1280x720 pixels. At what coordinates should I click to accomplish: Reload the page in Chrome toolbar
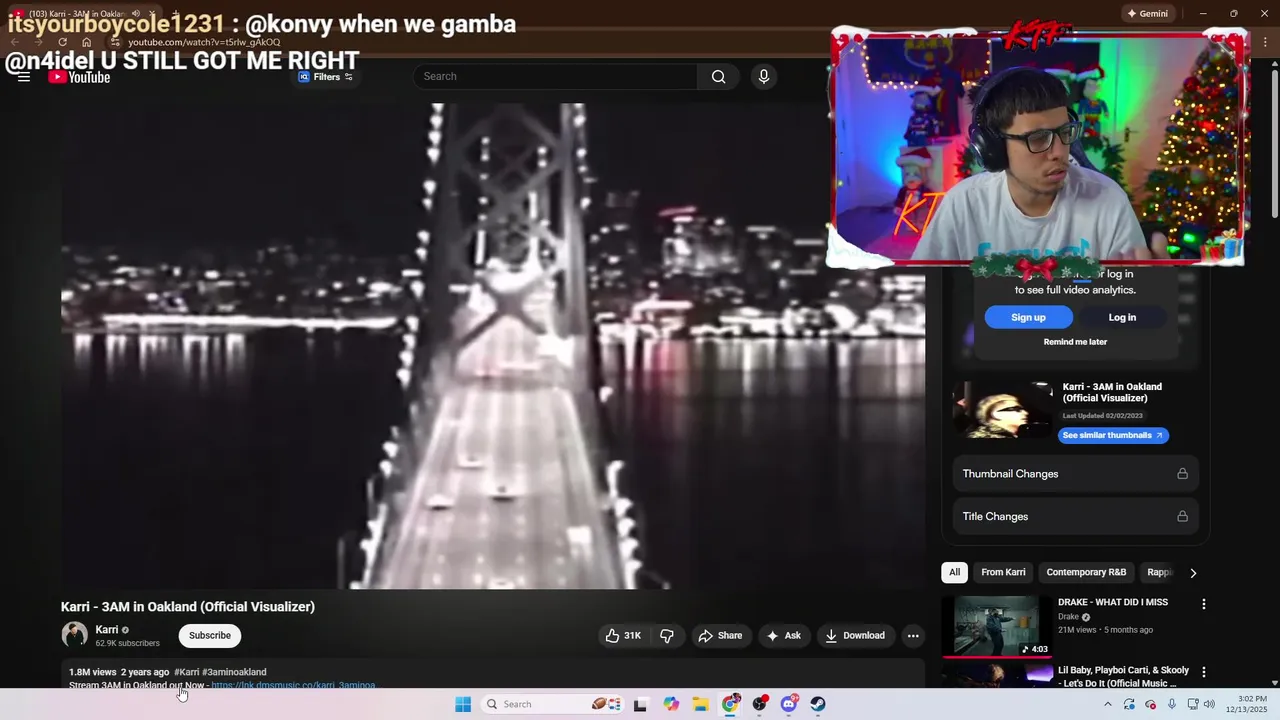[x=62, y=42]
